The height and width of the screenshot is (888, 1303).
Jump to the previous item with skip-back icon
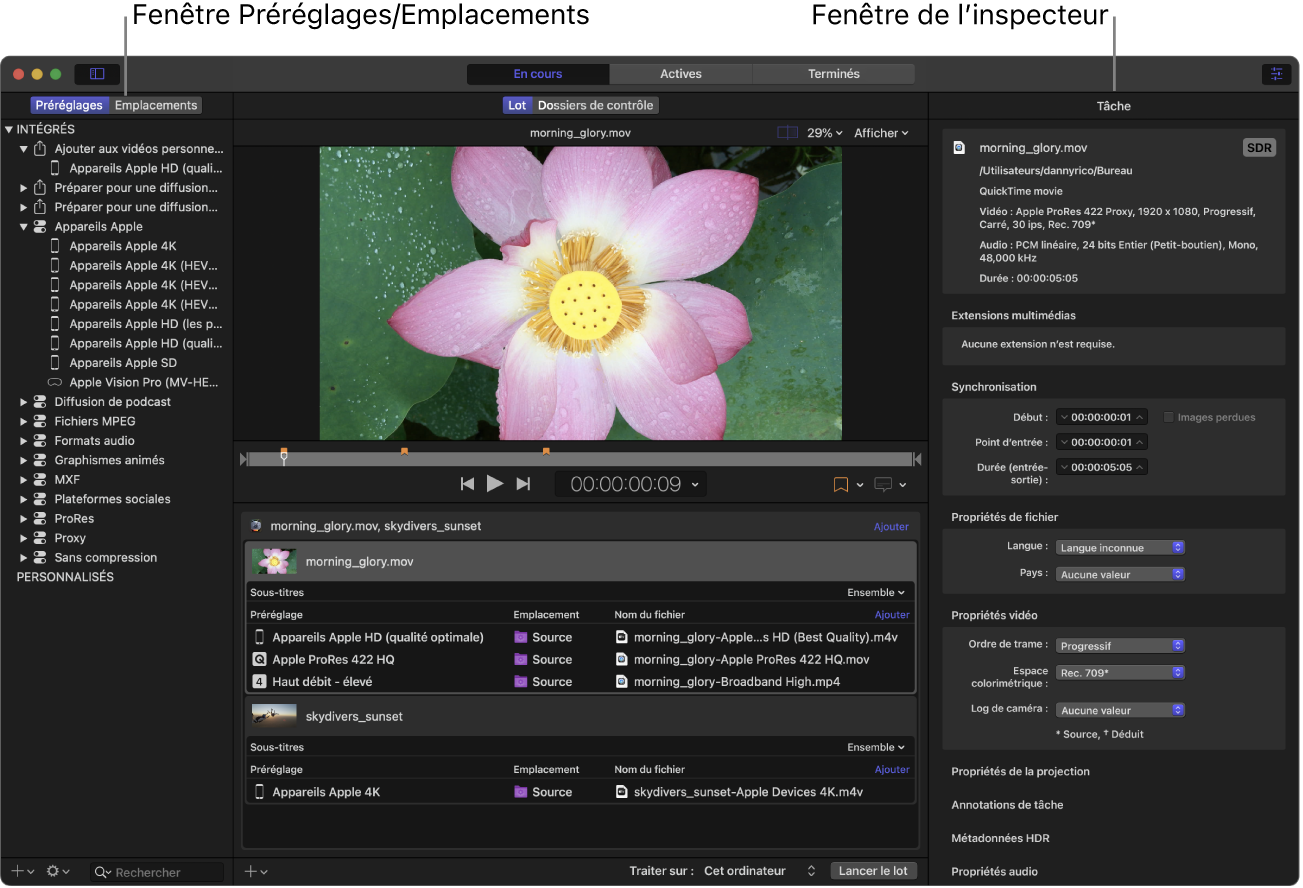click(467, 484)
